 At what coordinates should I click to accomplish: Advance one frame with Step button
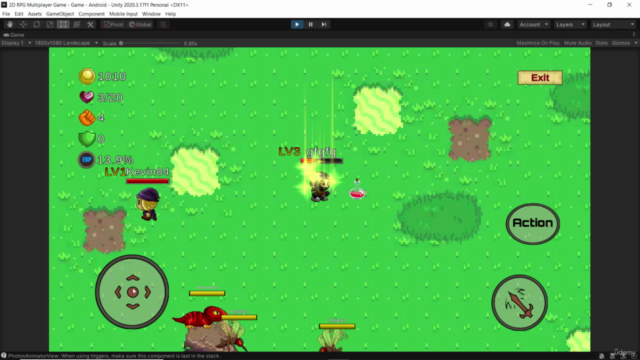pyautogui.click(x=324, y=24)
